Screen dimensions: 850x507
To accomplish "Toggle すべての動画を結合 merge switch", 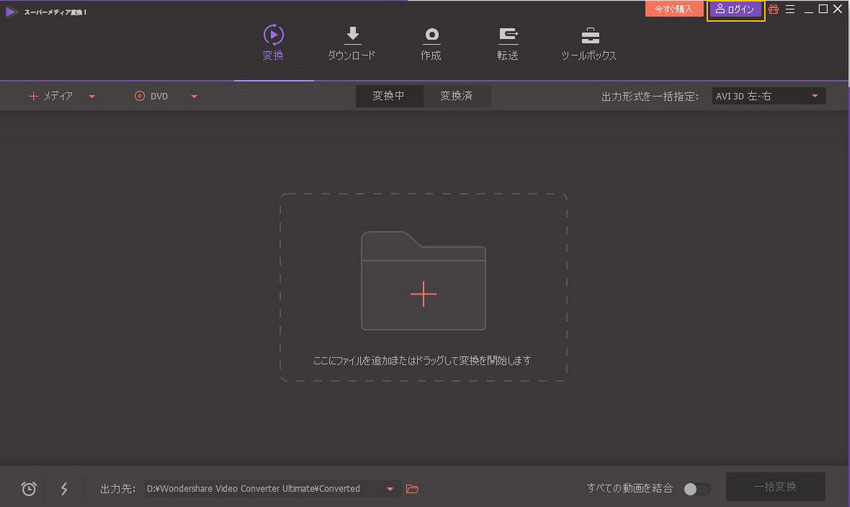I will tap(697, 489).
